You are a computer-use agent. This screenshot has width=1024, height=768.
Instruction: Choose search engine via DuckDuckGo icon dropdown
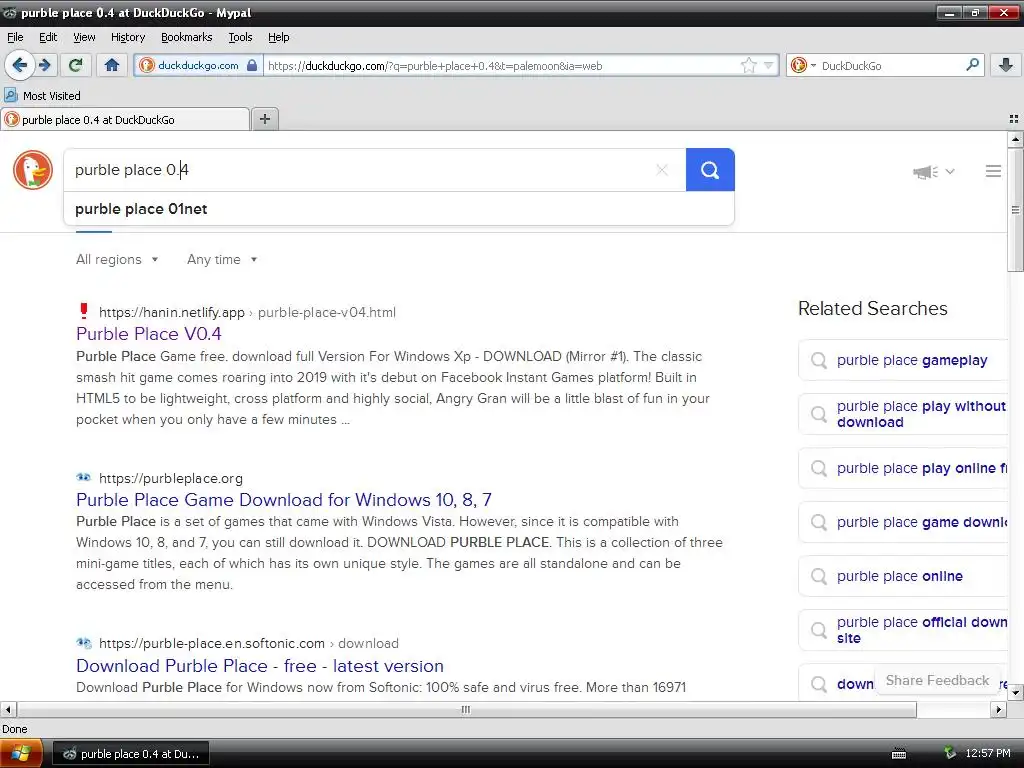click(802, 65)
